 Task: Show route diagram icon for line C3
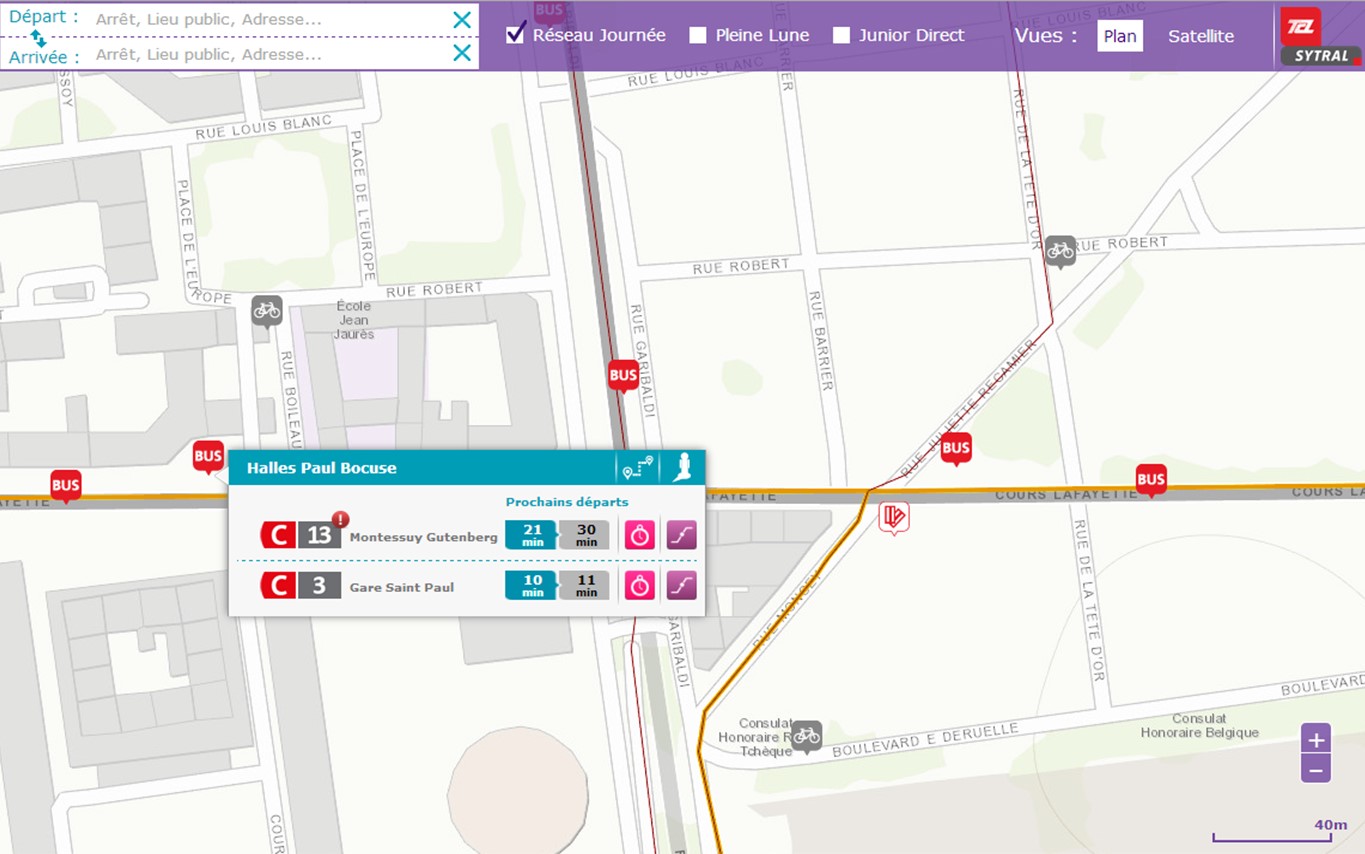[681, 586]
